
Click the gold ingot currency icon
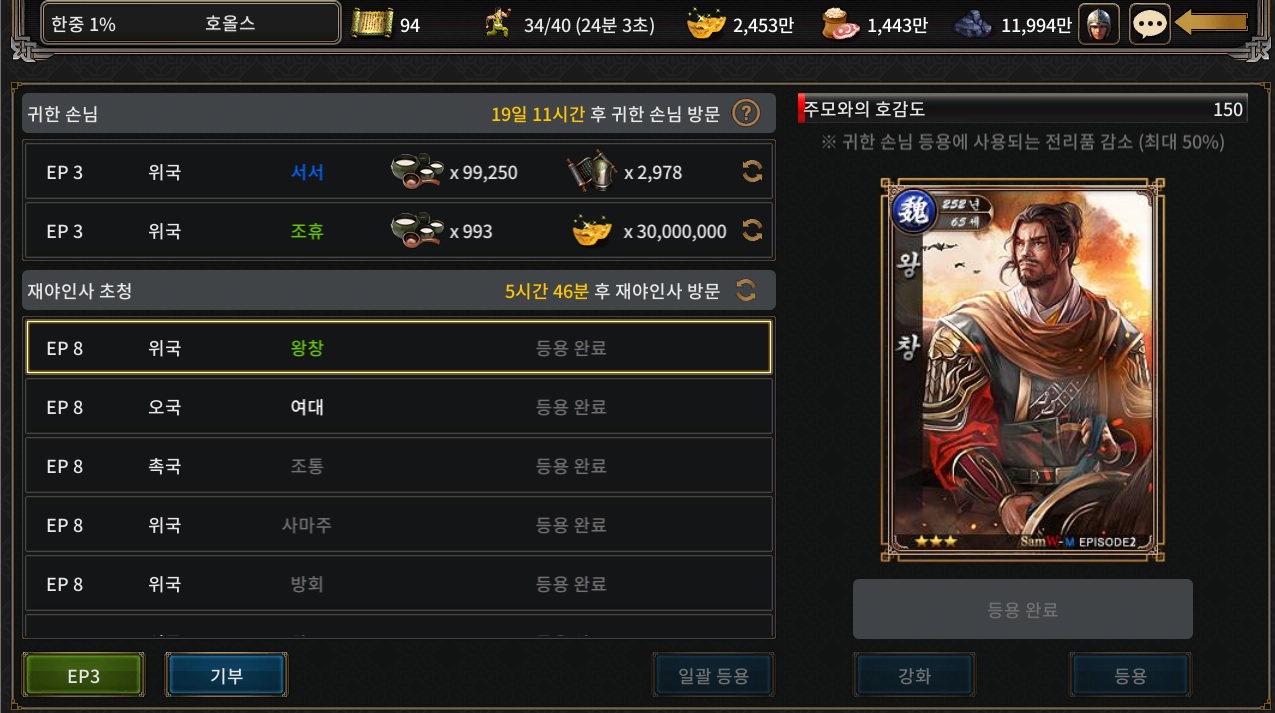(x=706, y=24)
